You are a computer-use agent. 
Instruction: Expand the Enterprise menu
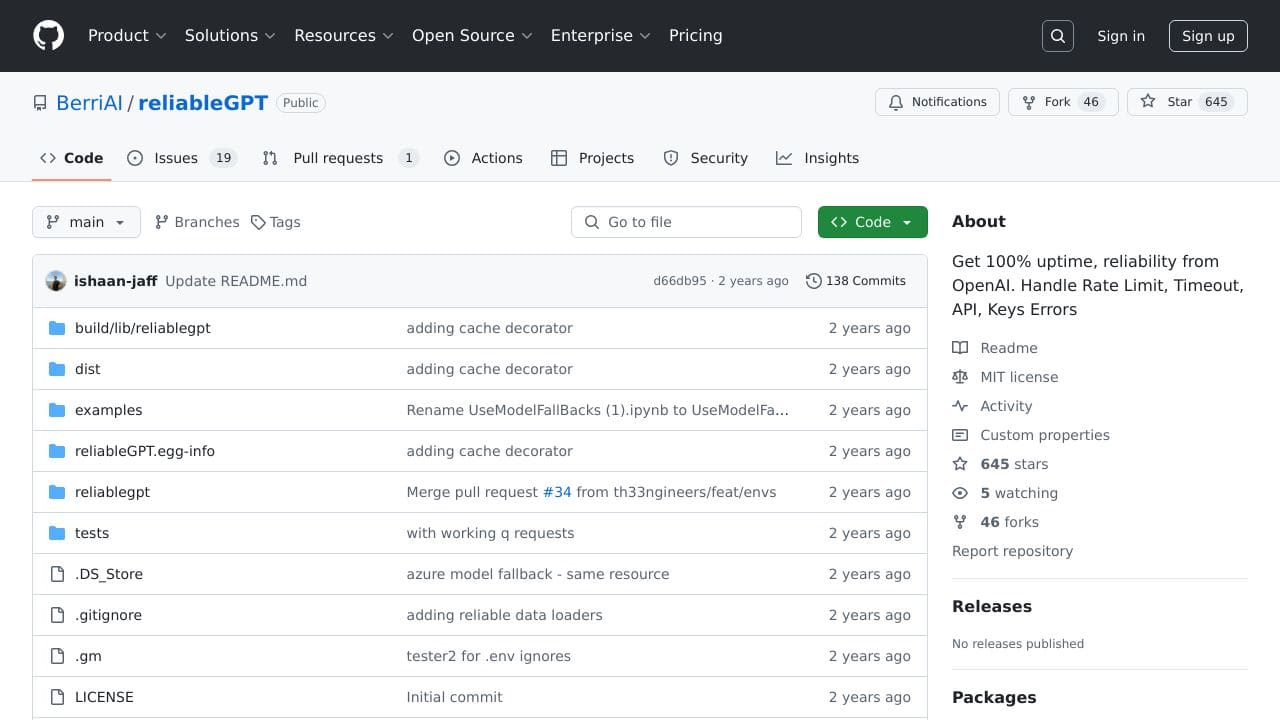(x=601, y=35)
